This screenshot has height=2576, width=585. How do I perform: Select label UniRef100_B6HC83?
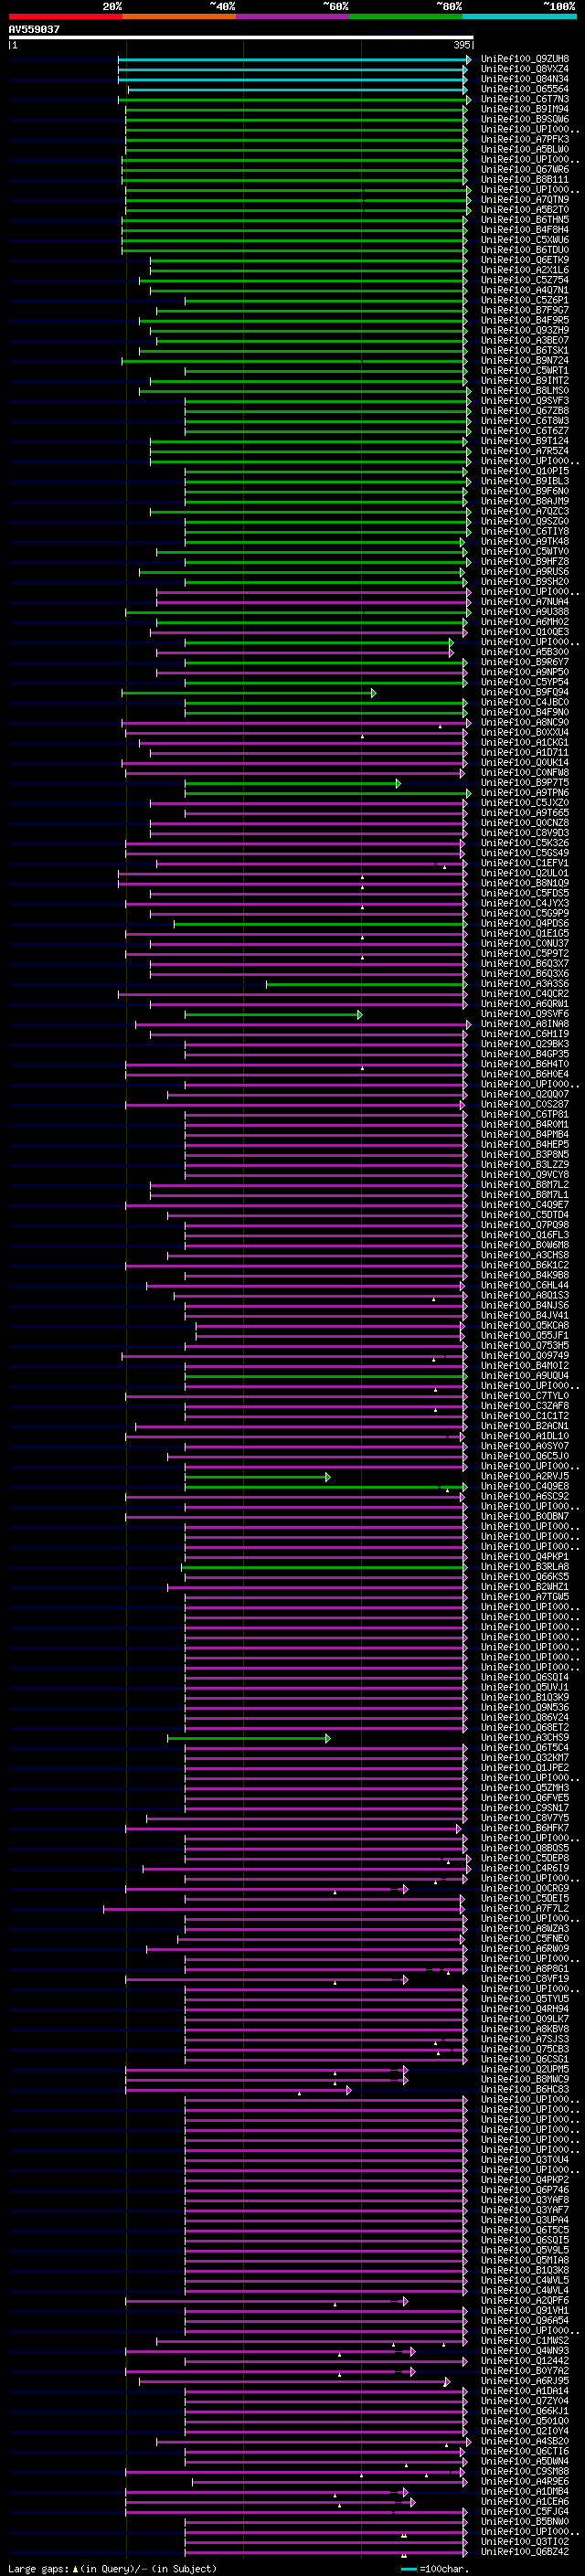[x=525, y=2089]
